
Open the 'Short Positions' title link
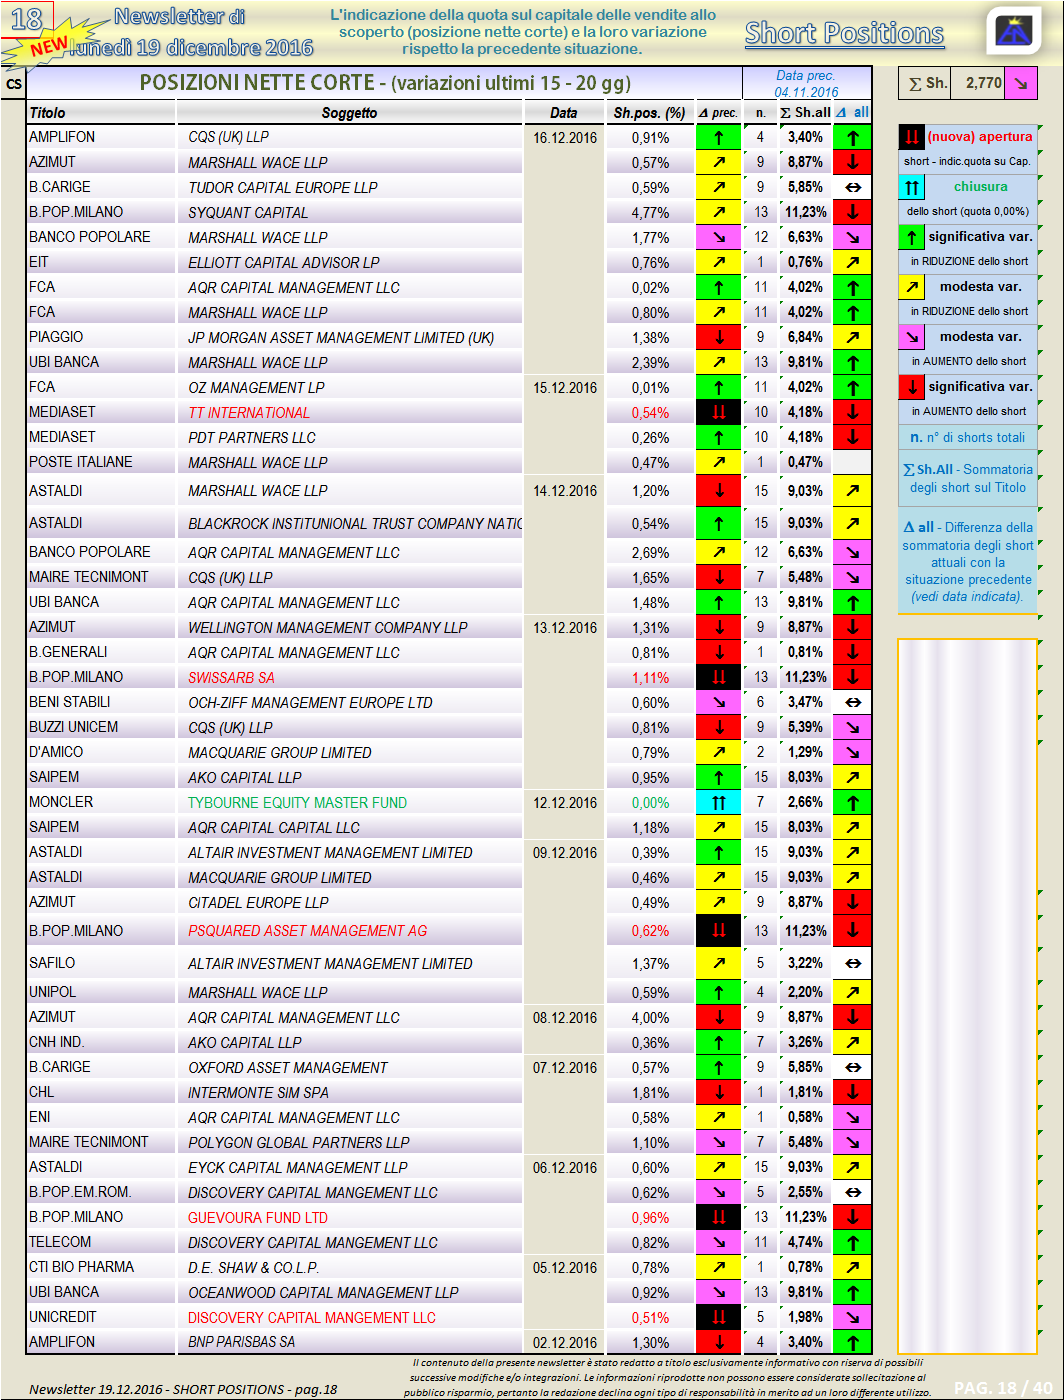[x=844, y=33]
